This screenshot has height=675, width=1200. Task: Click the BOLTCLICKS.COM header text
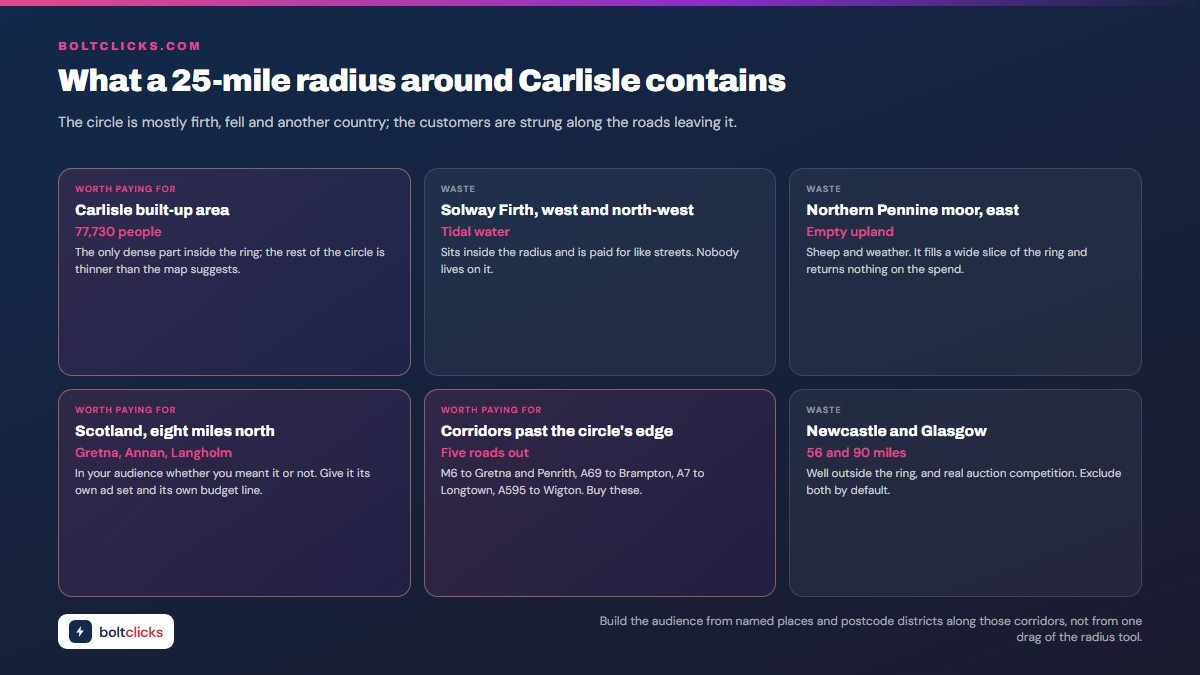(x=129, y=46)
